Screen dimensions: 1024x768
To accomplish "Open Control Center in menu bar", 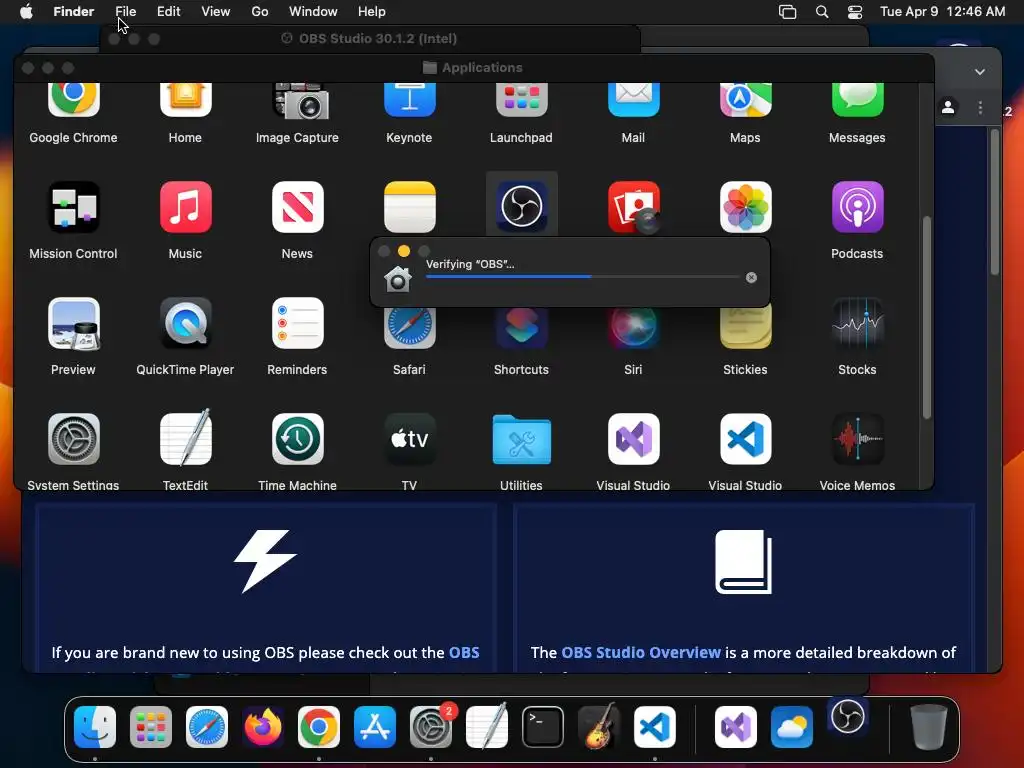I will click(854, 12).
